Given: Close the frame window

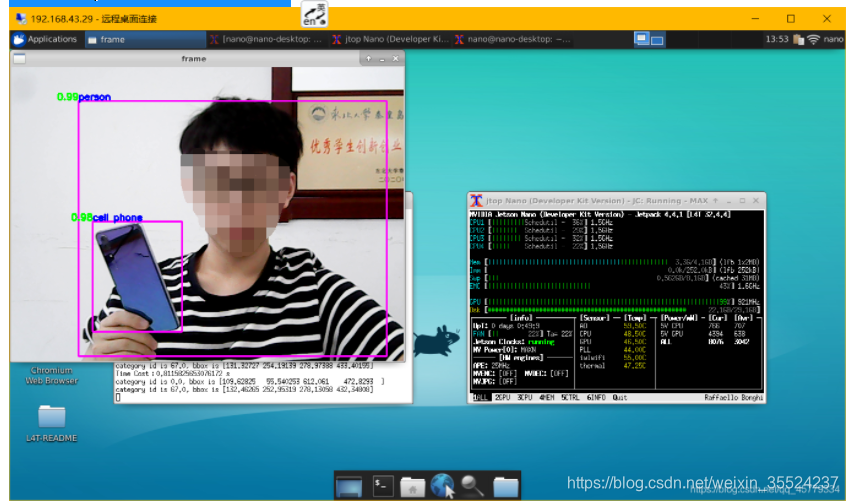Looking at the screenshot, I should (396, 58).
